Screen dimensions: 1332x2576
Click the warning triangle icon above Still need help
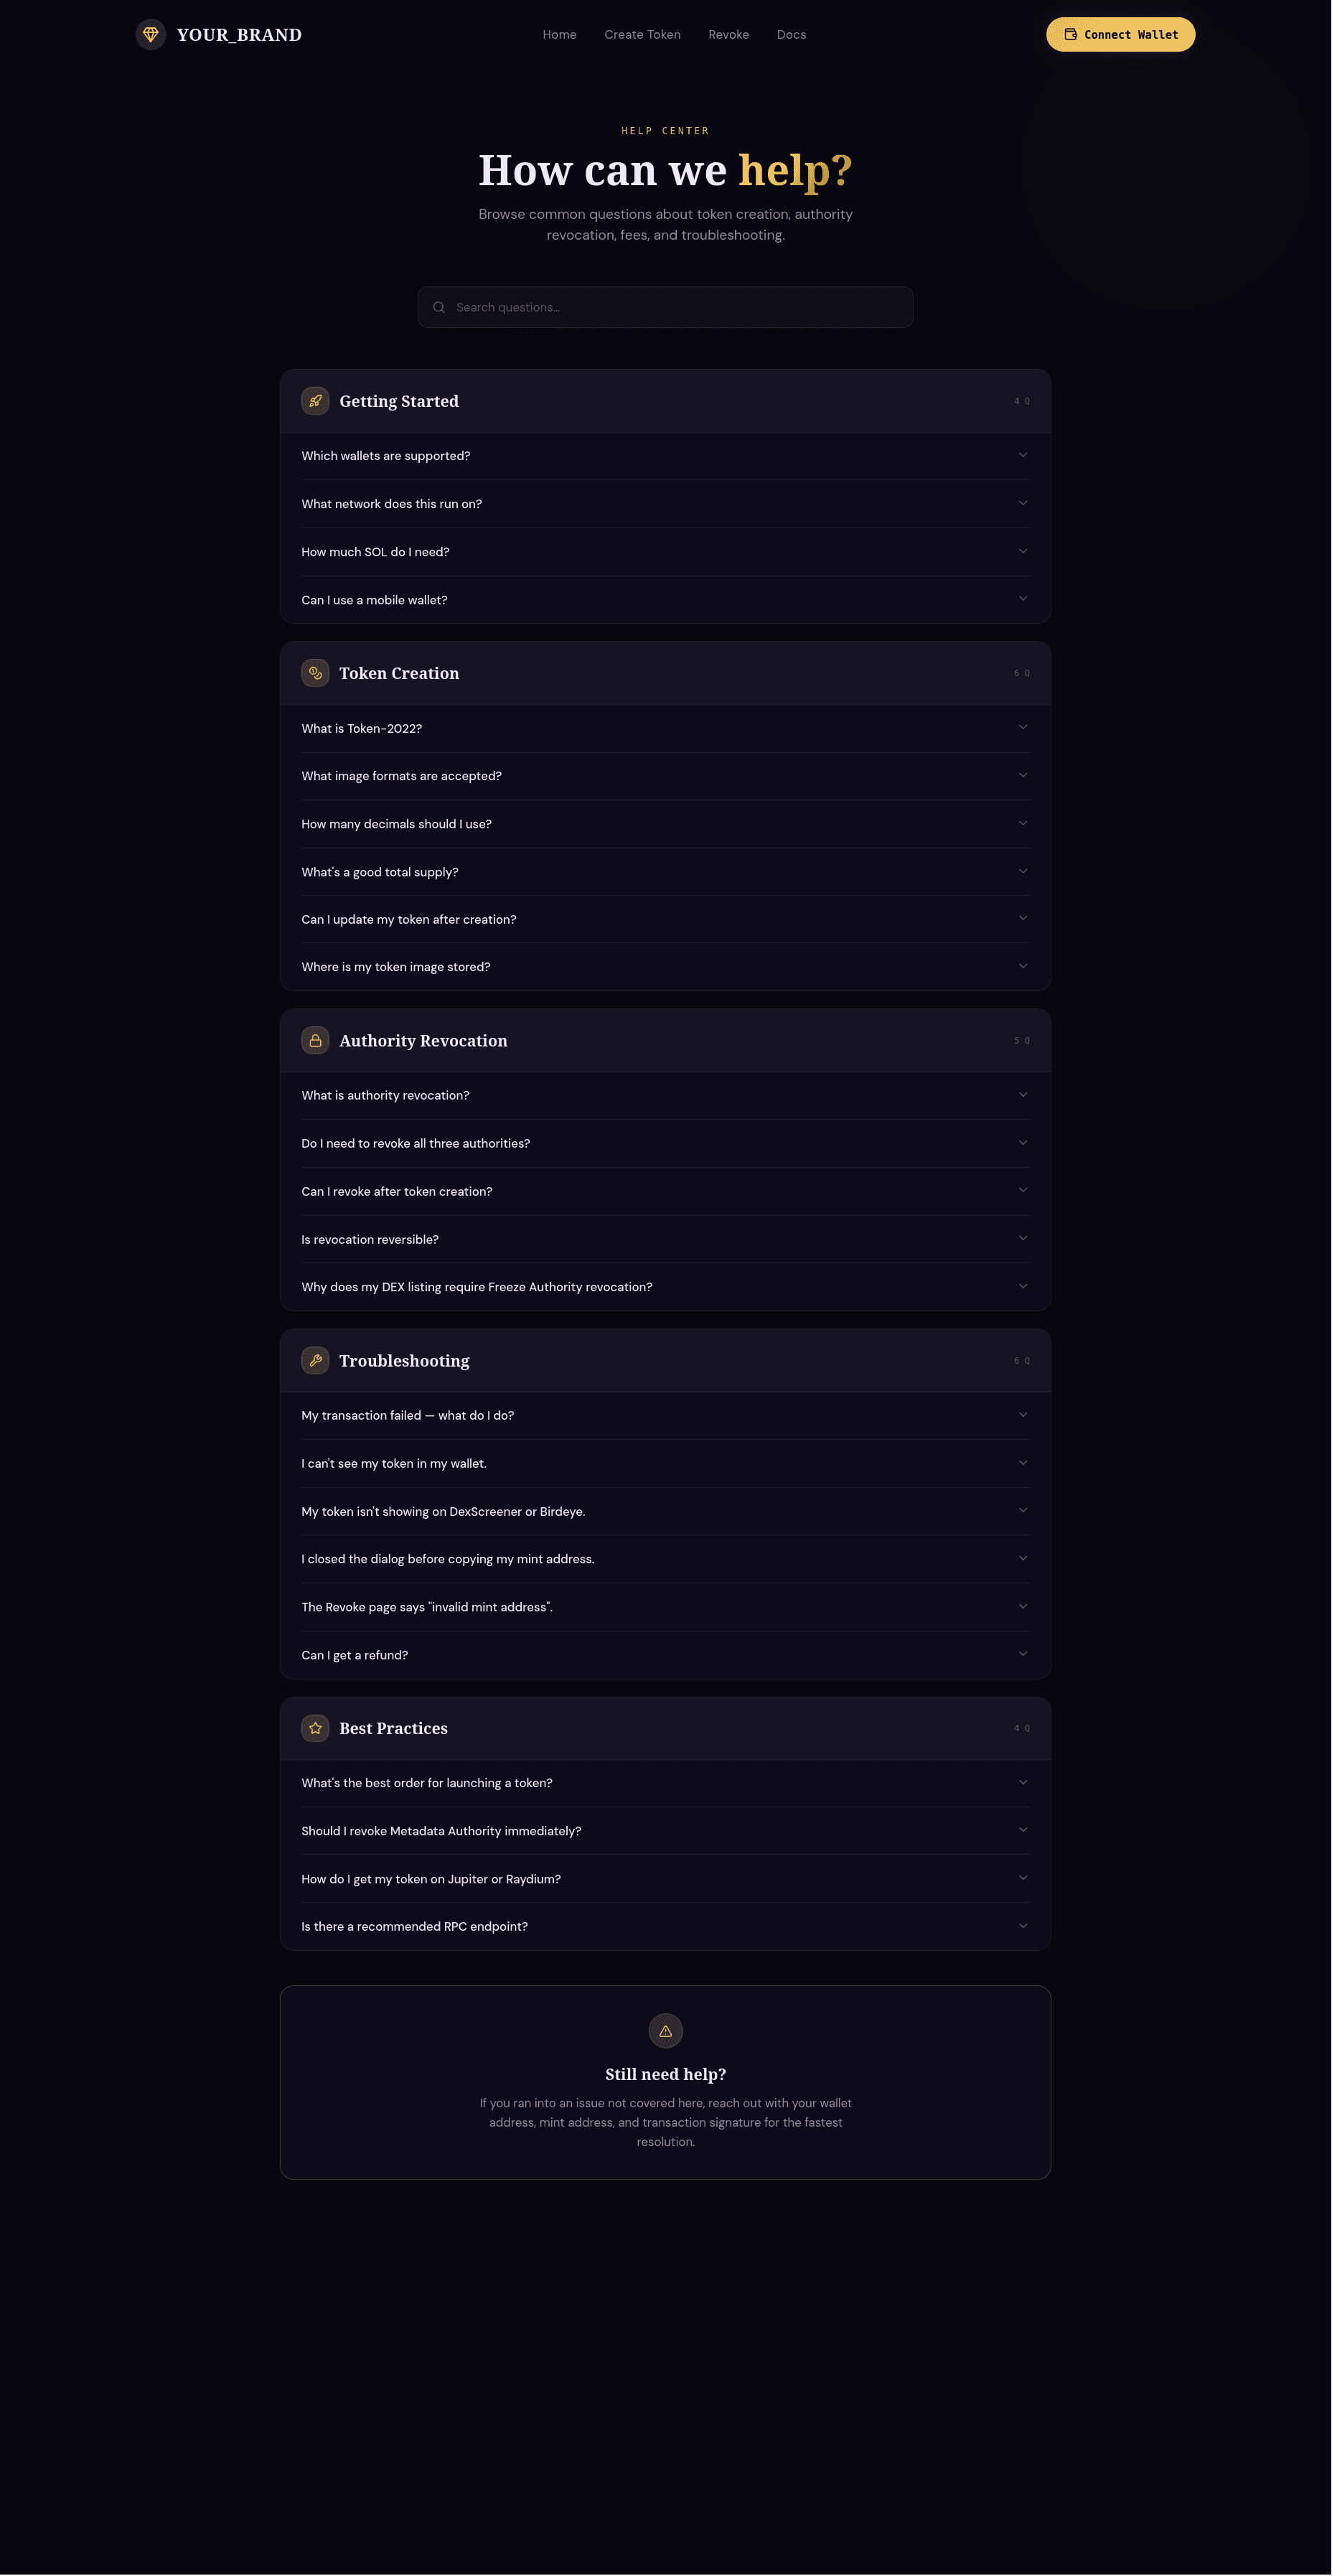tap(666, 2031)
